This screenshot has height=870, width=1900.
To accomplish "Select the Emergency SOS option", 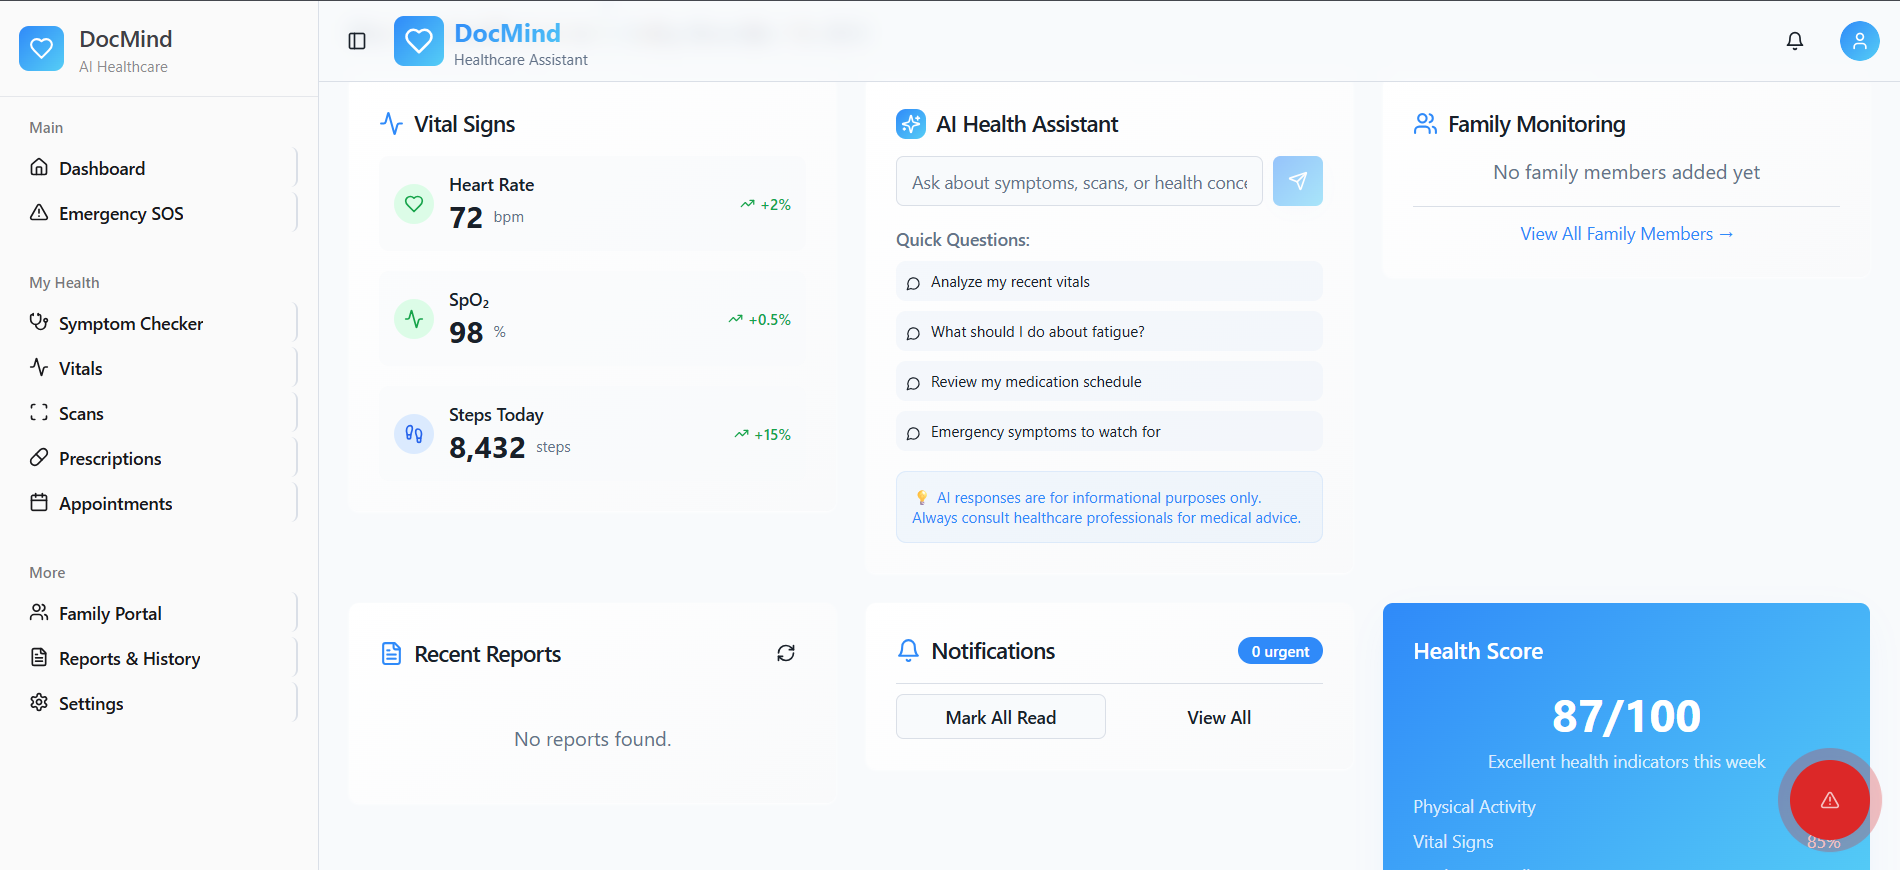I will (121, 213).
